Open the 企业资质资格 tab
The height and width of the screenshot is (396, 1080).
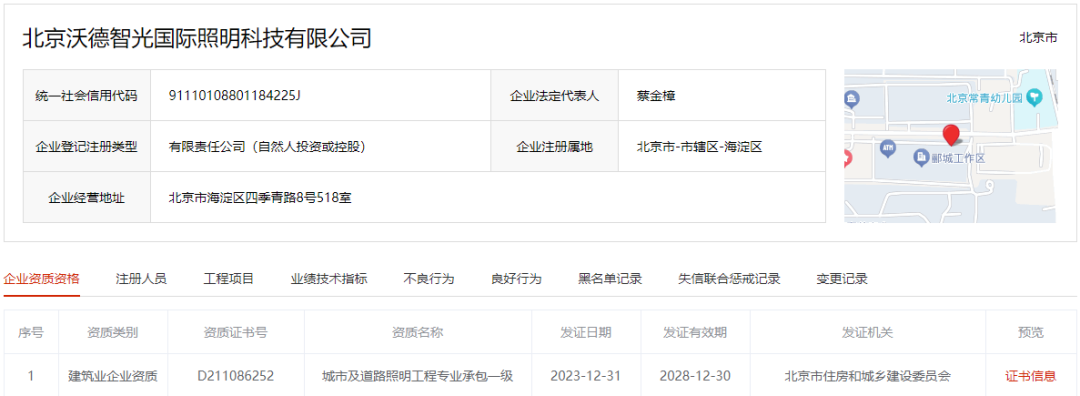click(x=41, y=279)
